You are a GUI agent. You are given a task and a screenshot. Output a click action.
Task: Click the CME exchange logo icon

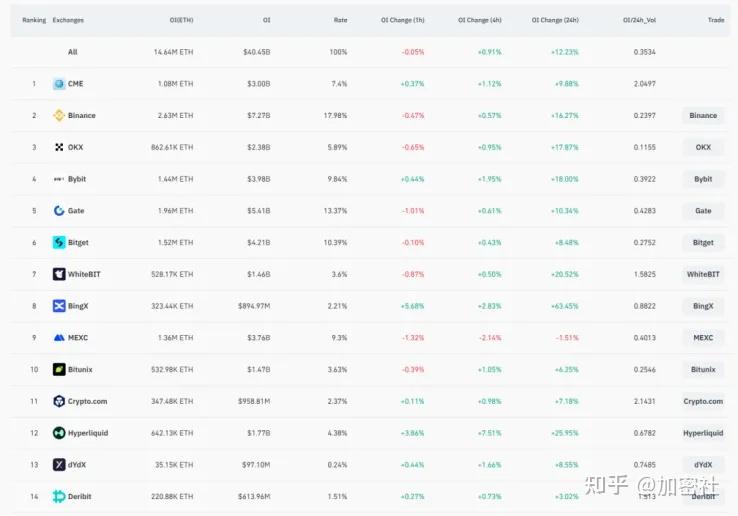(59, 84)
